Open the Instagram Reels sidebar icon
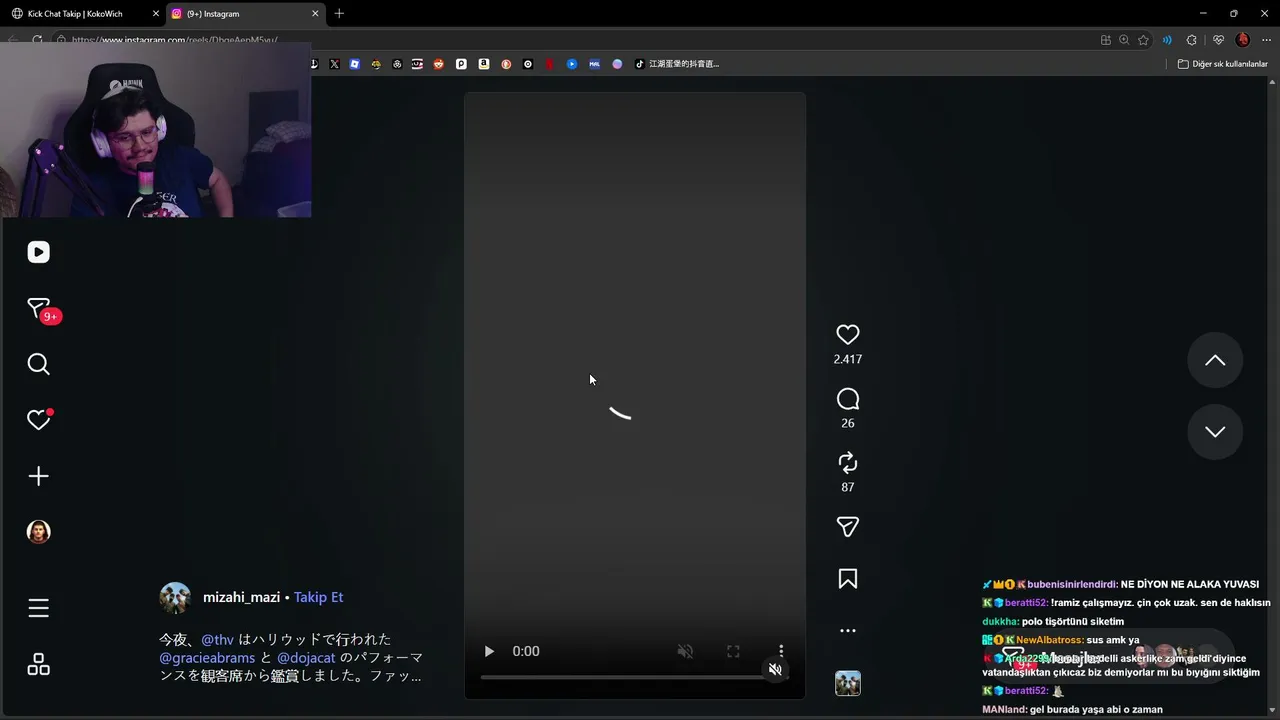Image resolution: width=1280 pixels, height=720 pixels. coord(38,252)
